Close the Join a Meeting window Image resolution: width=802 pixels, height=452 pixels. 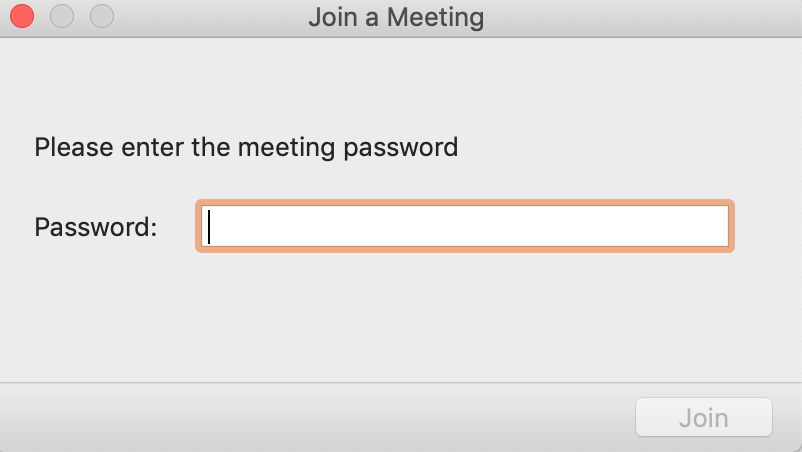[22, 17]
